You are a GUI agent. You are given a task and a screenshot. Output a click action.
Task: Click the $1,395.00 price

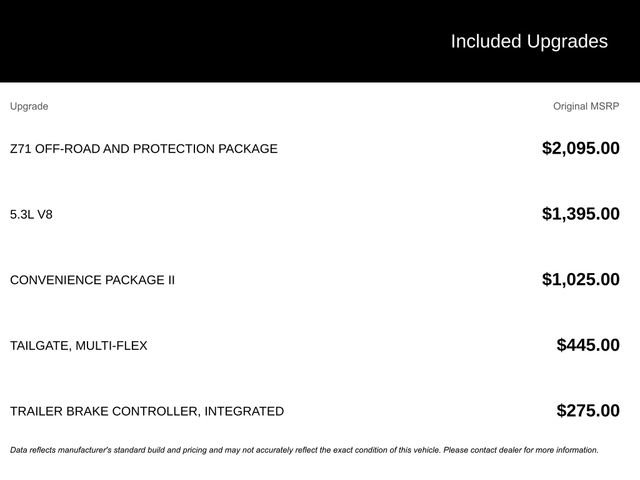click(580, 213)
